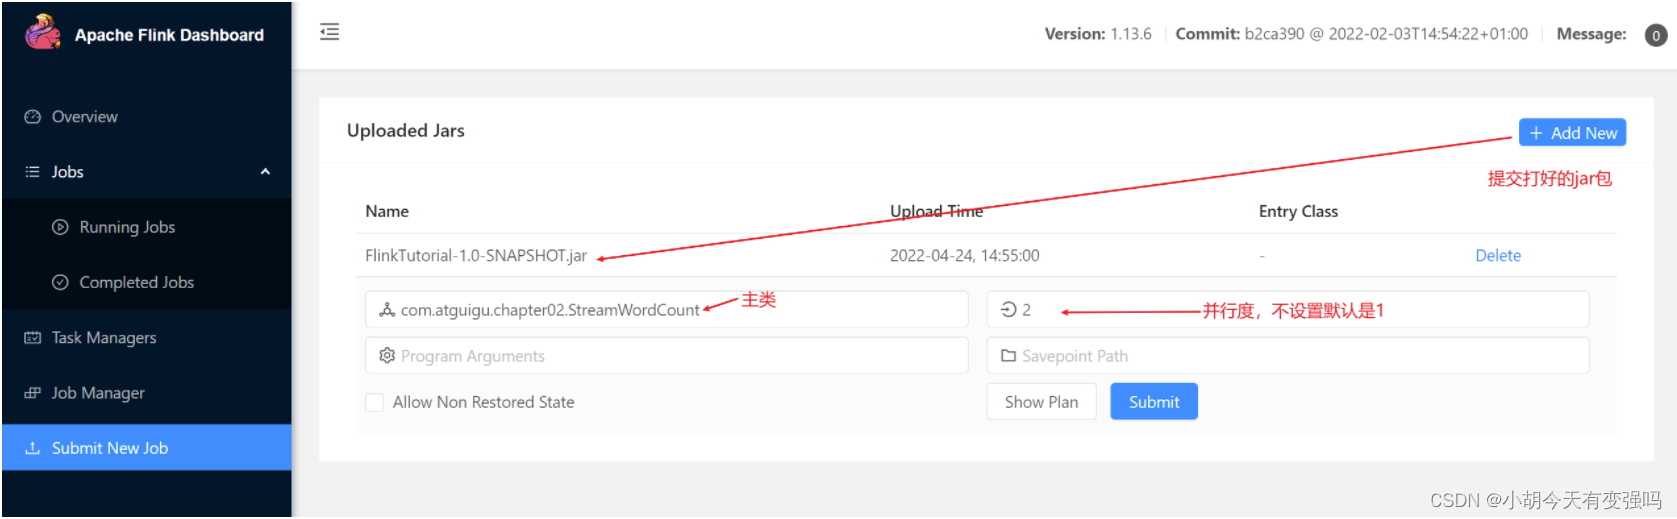This screenshot has height=519, width=1677.
Task: Collapse sidebar using the menu fold icon
Action: tap(329, 32)
